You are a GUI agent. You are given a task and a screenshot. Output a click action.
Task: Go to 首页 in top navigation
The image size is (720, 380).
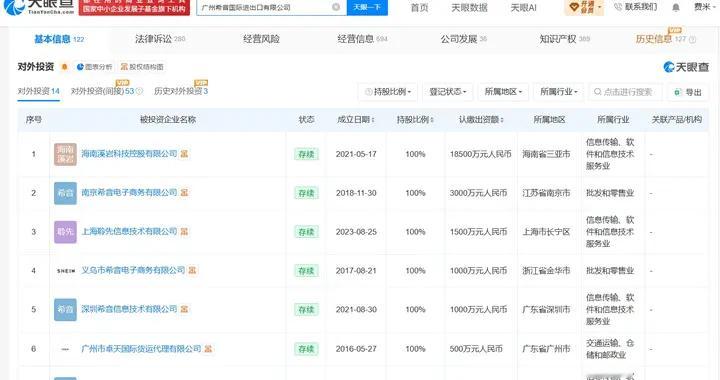[419, 7]
